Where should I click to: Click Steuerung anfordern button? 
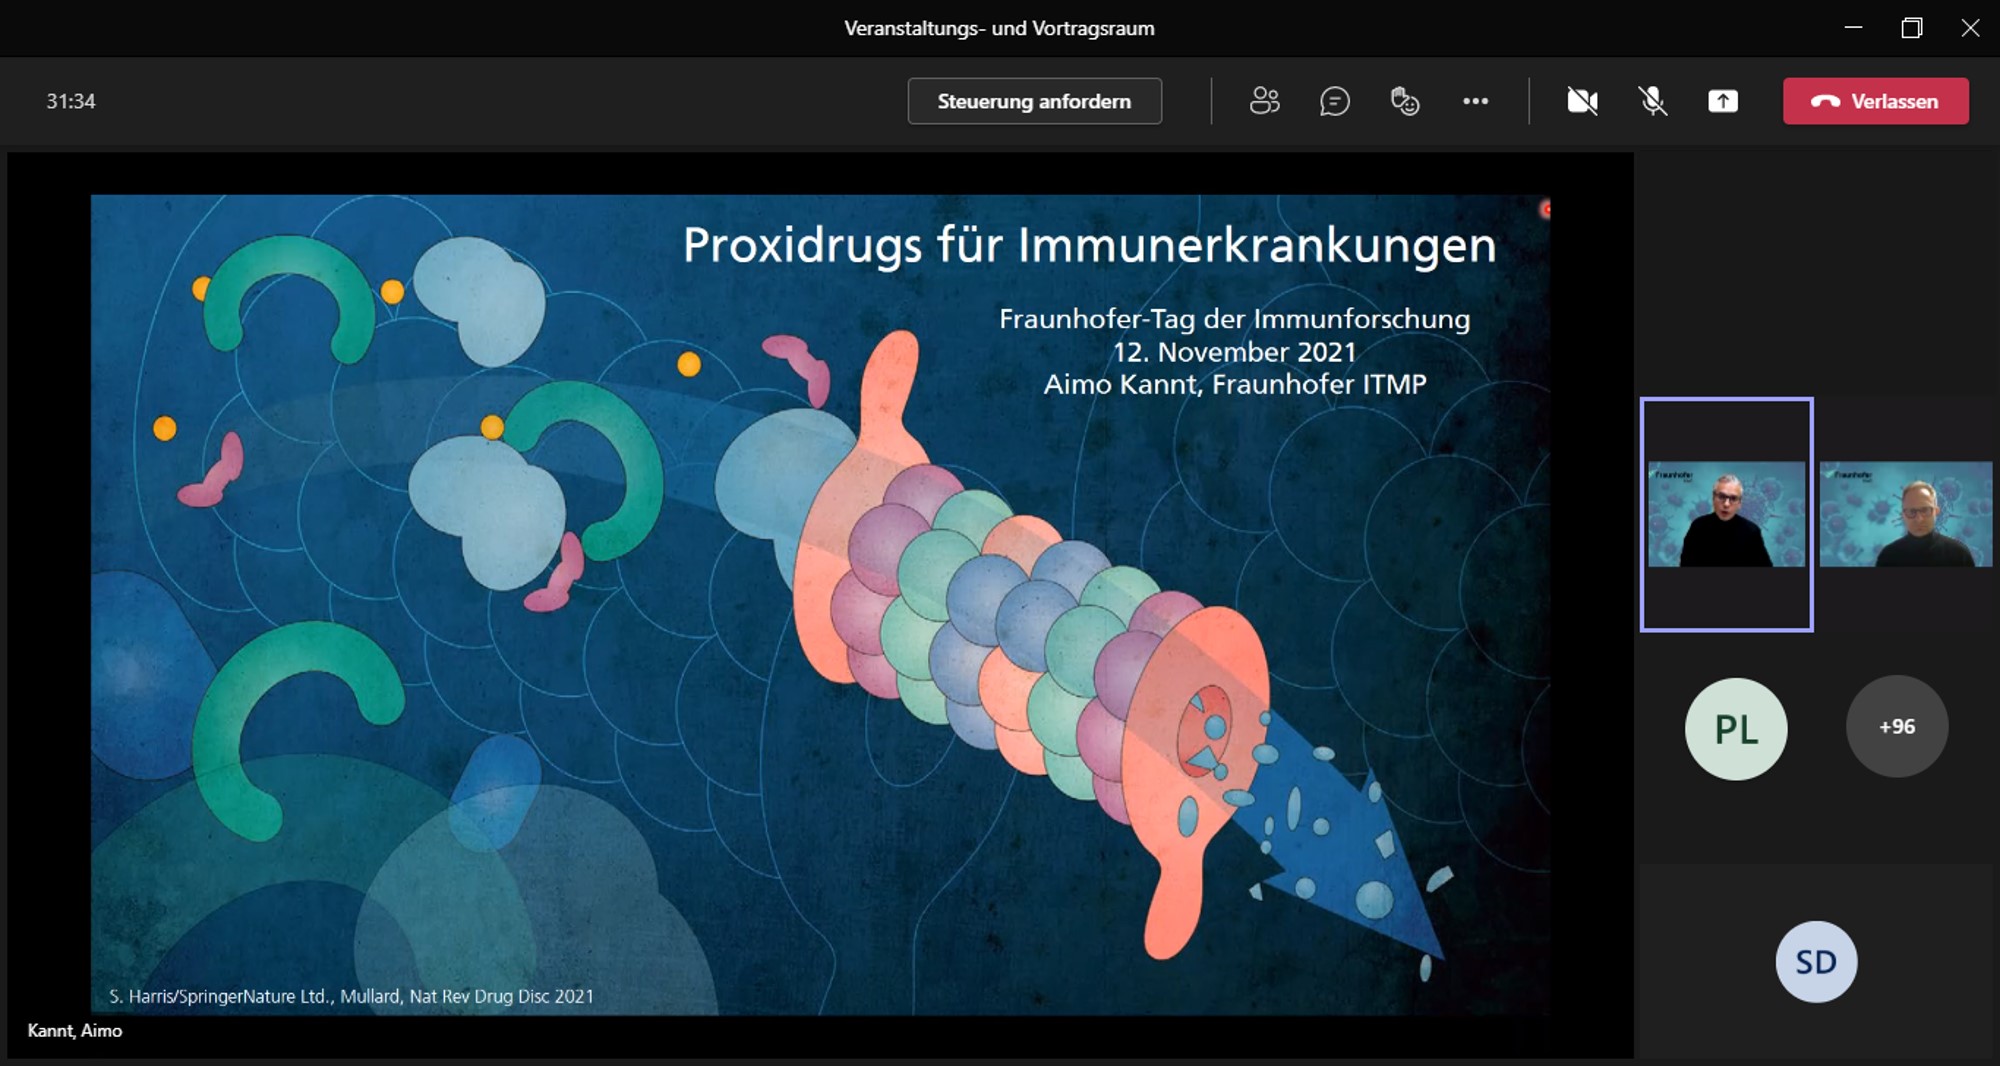1034,101
